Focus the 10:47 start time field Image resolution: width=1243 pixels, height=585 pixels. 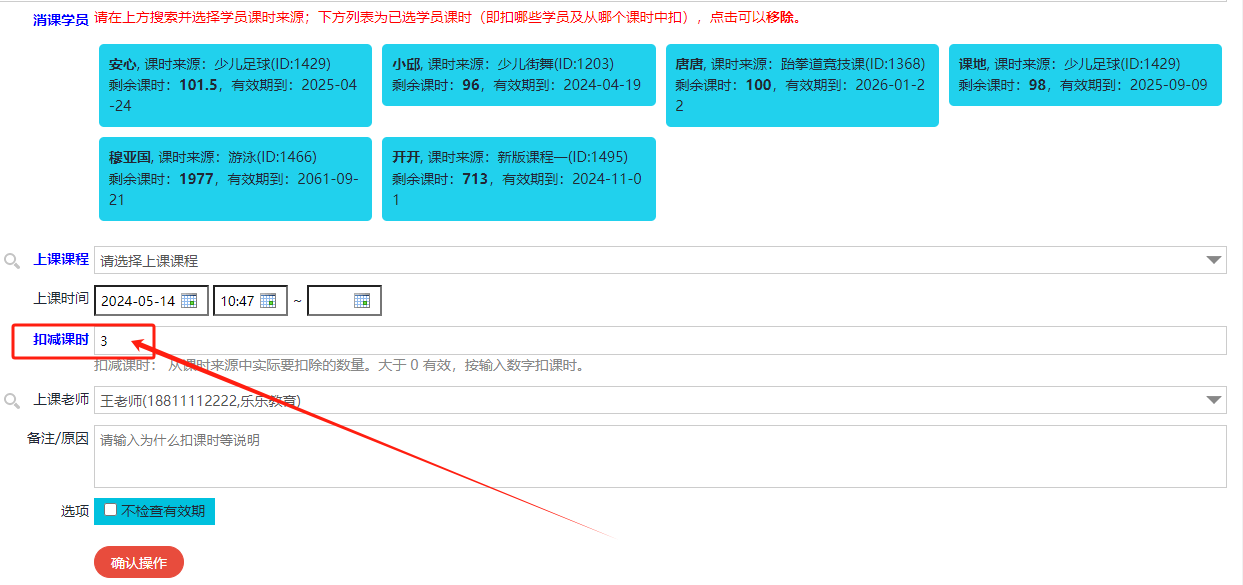tap(250, 301)
